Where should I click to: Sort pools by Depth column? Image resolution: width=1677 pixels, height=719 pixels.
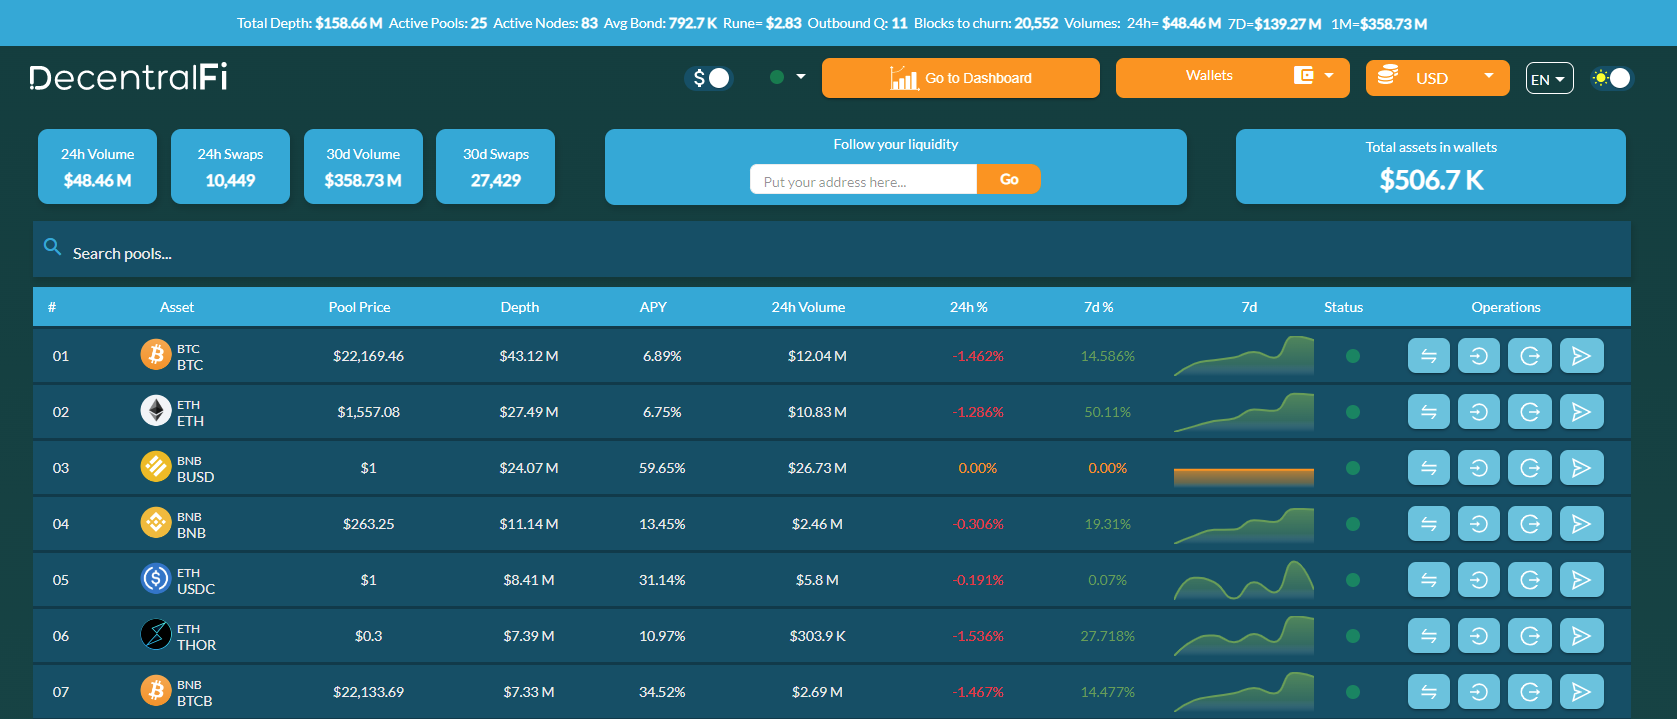(x=520, y=307)
